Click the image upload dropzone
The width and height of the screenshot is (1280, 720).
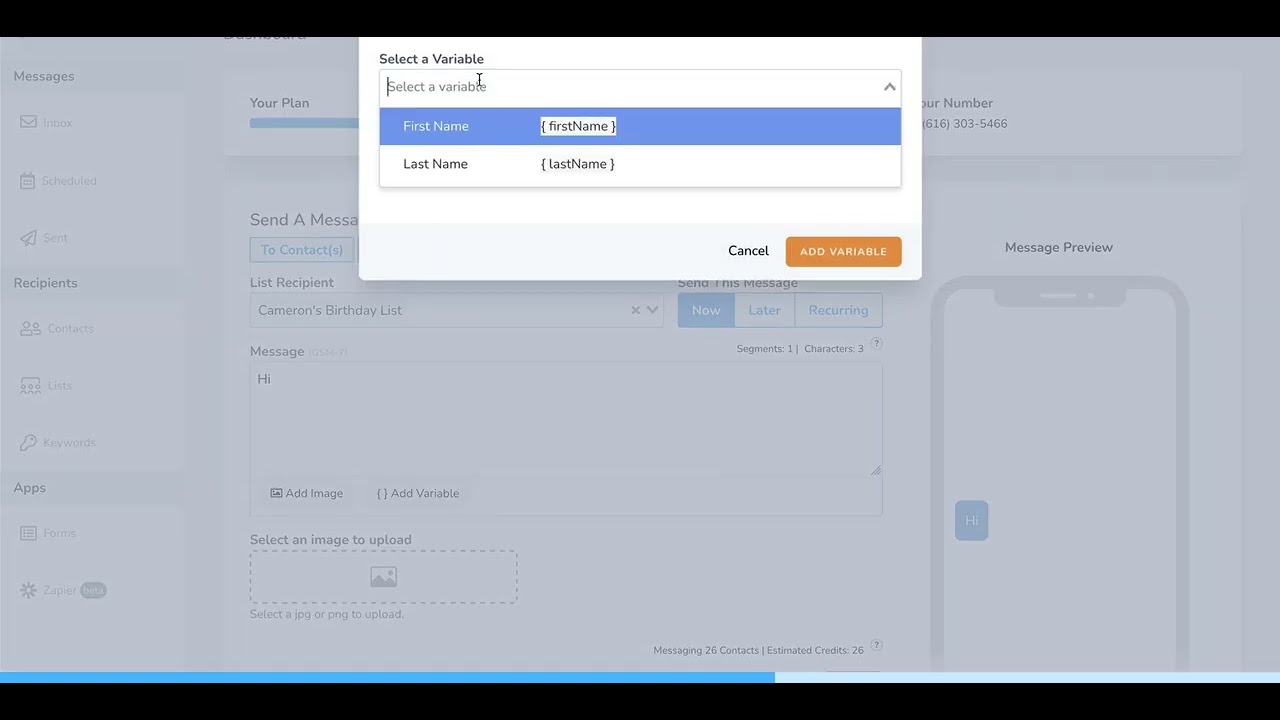click(383, 576)
